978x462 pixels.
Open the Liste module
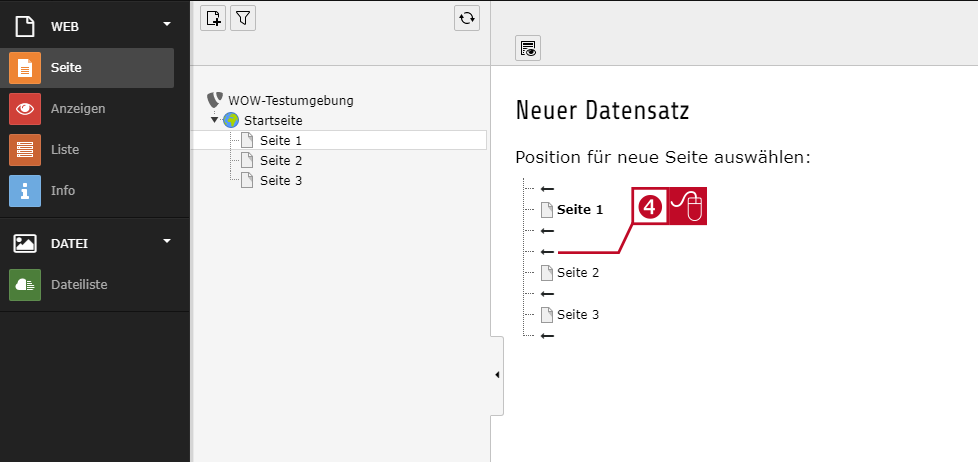87,150
